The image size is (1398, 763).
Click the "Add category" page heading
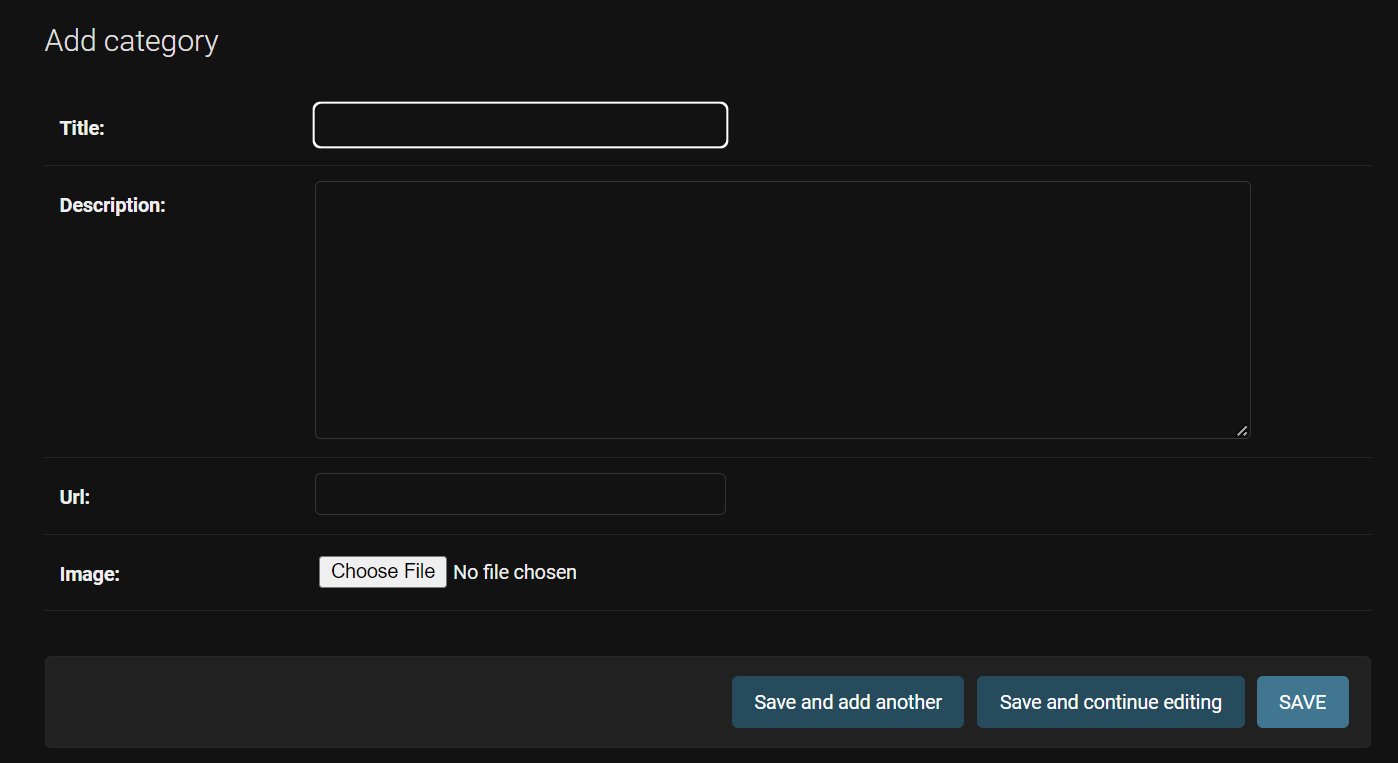tap(131, 41)
